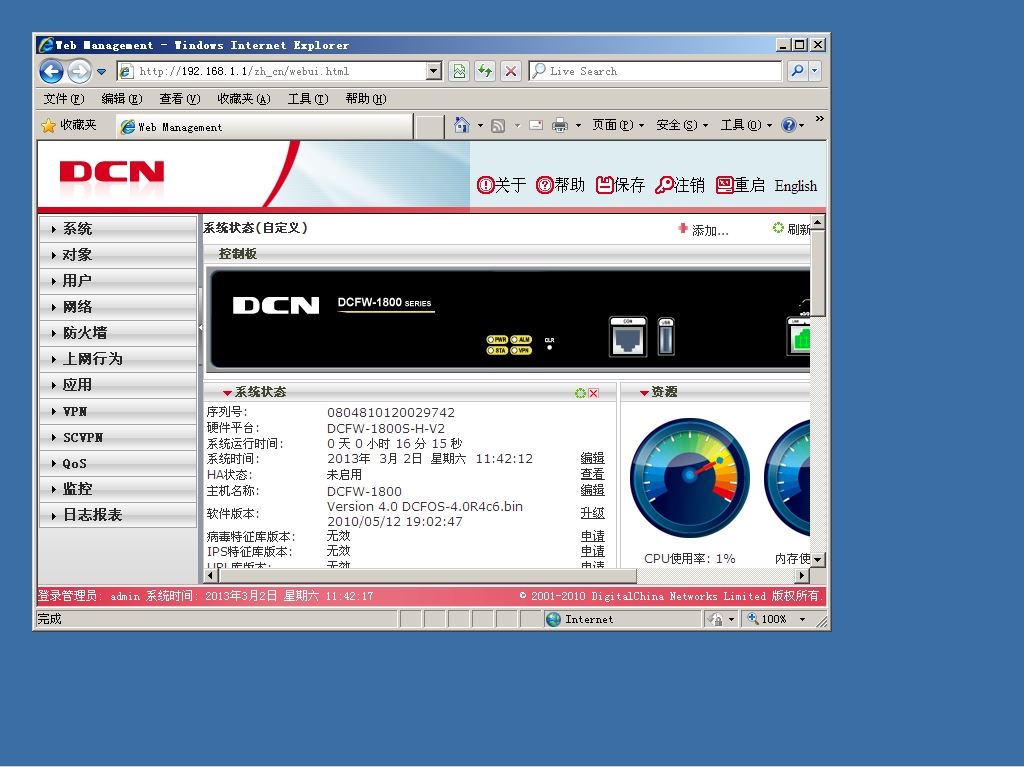Collapse the 资源 panel triangle
The width and height of the screenshot is (1024, 768).
pos(644,392)
